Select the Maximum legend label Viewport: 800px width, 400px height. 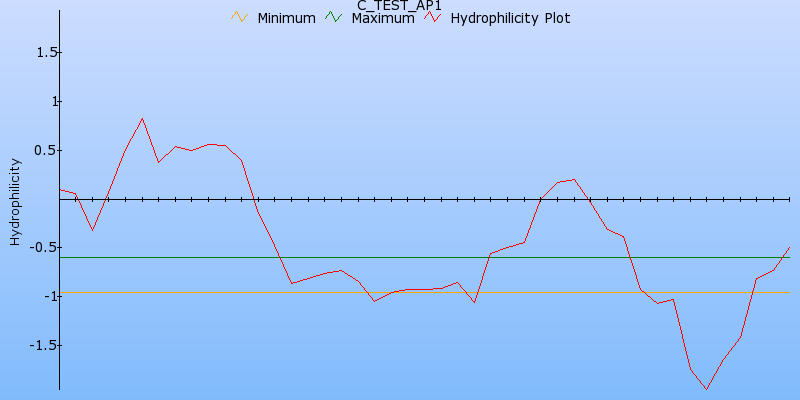pyautogui.click(x=382, y=18)
